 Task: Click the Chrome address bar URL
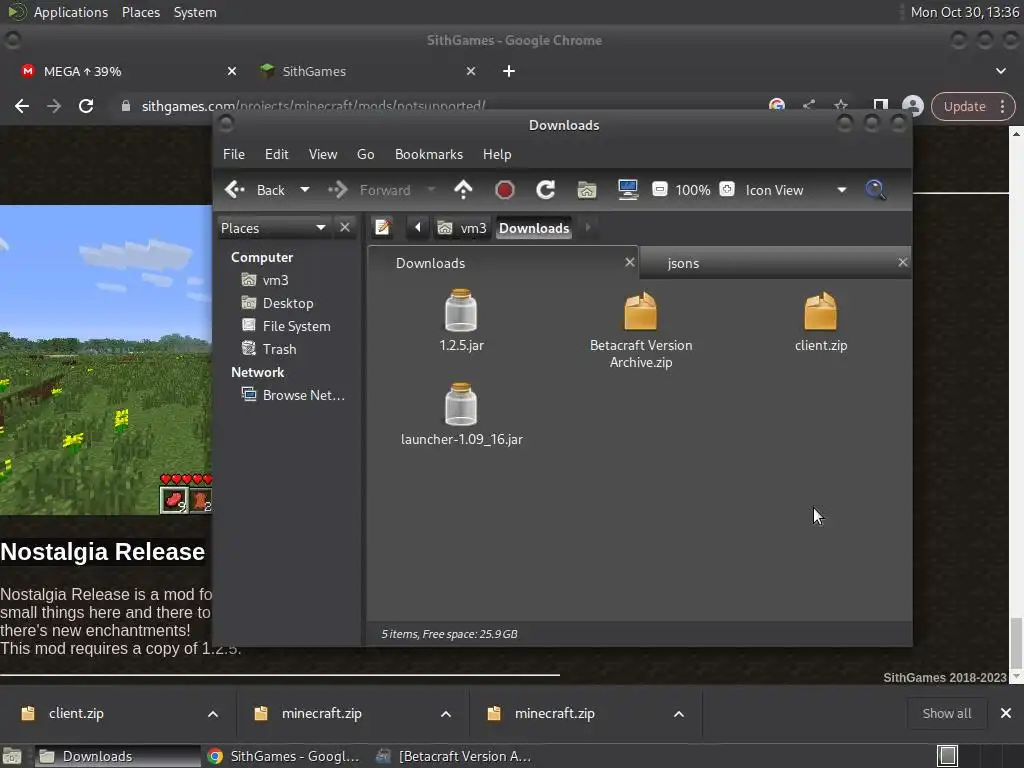[313, 106]
